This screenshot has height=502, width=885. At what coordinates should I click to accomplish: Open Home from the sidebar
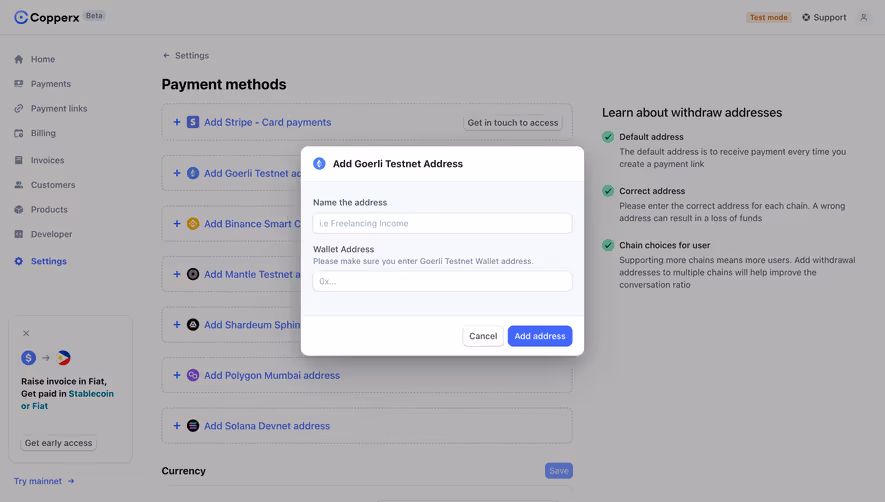43,59
